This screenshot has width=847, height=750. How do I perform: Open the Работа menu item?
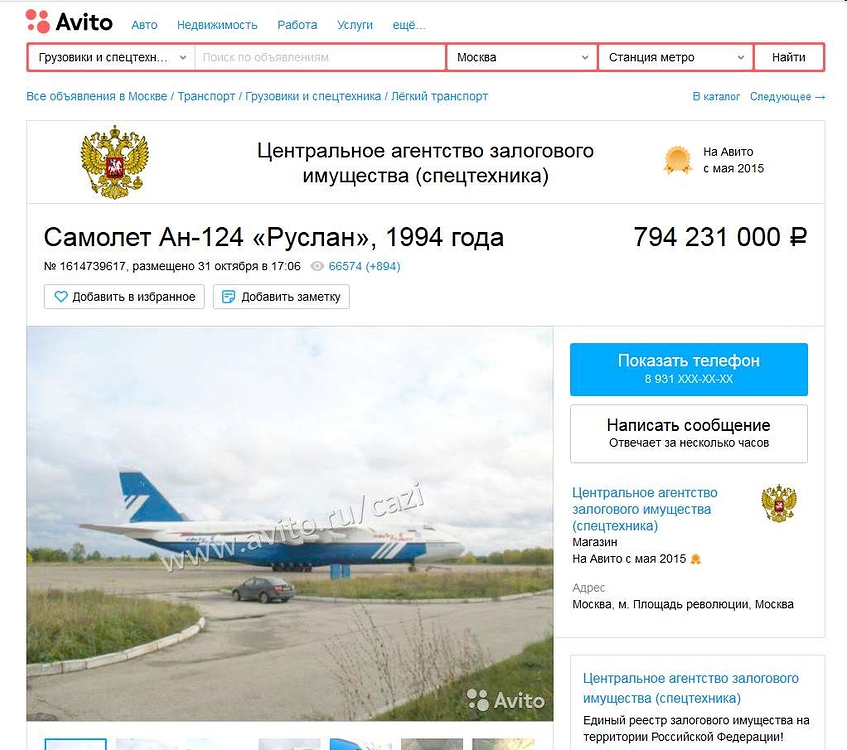point(297,25)
